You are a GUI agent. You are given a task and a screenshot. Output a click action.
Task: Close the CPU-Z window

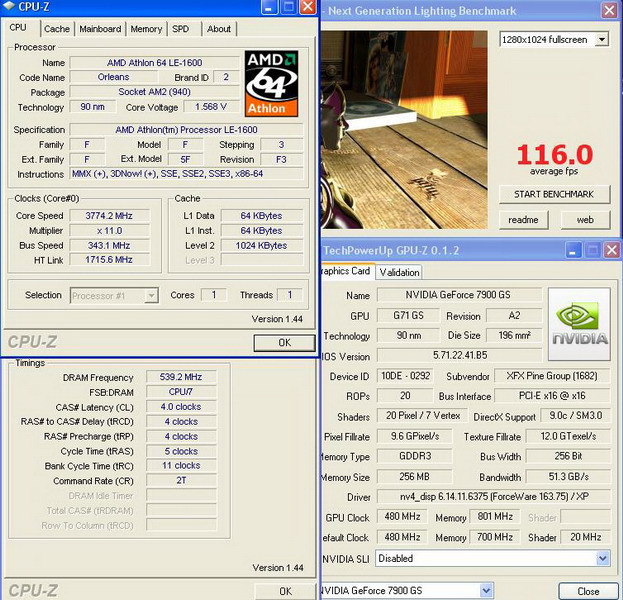point(308,7)
